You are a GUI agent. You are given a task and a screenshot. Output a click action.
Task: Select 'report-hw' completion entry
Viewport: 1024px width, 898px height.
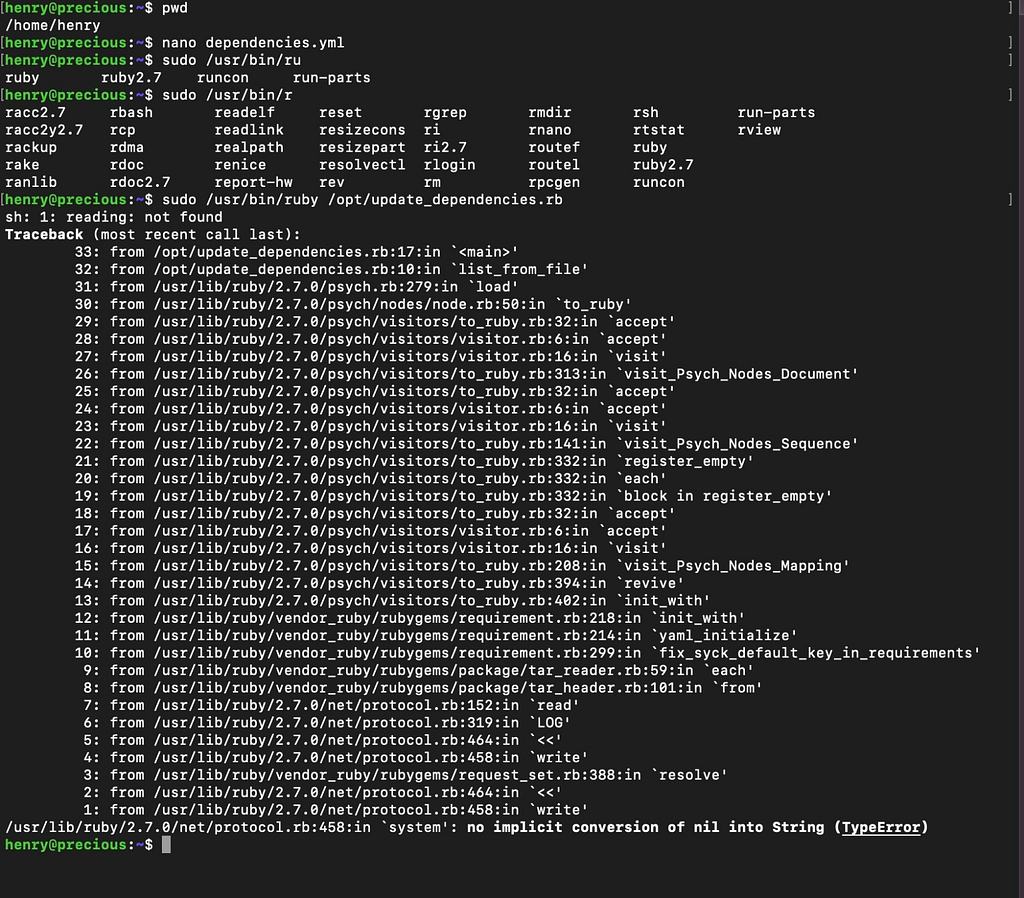(253, 182)
